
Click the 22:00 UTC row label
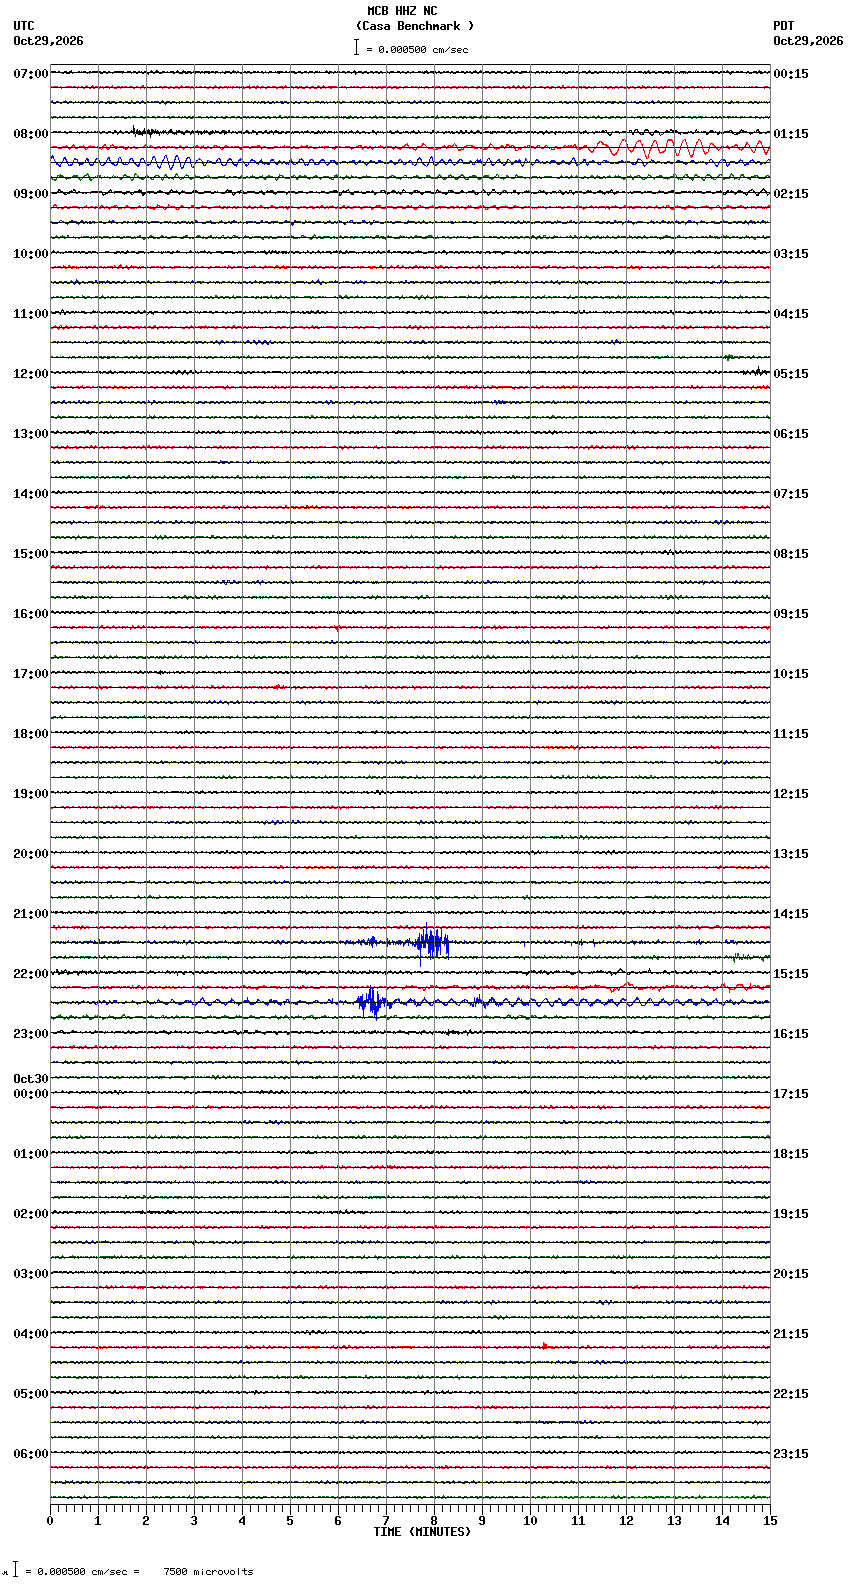30,974
